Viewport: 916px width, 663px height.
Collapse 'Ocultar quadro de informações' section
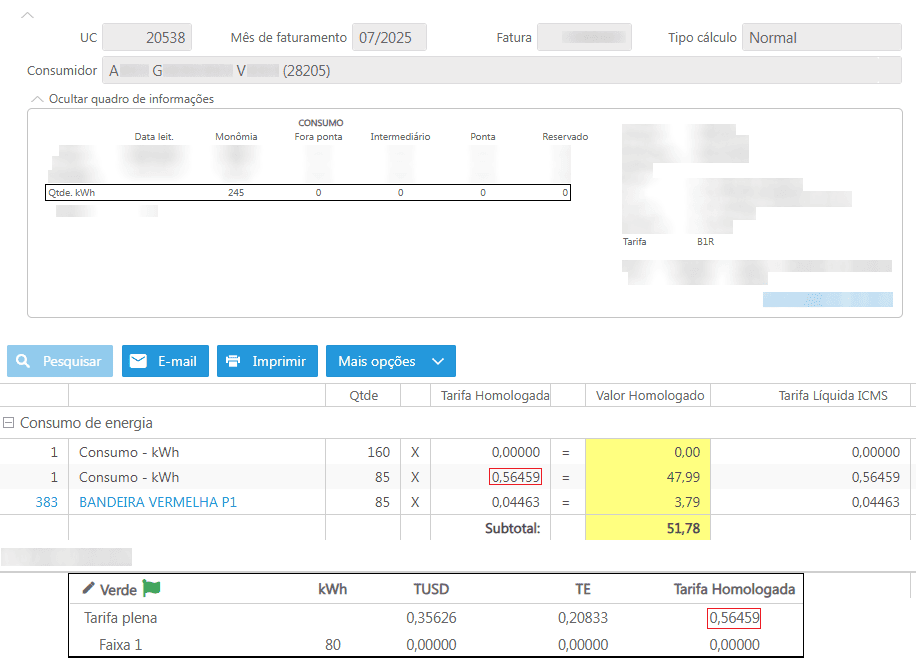(37, 99)
